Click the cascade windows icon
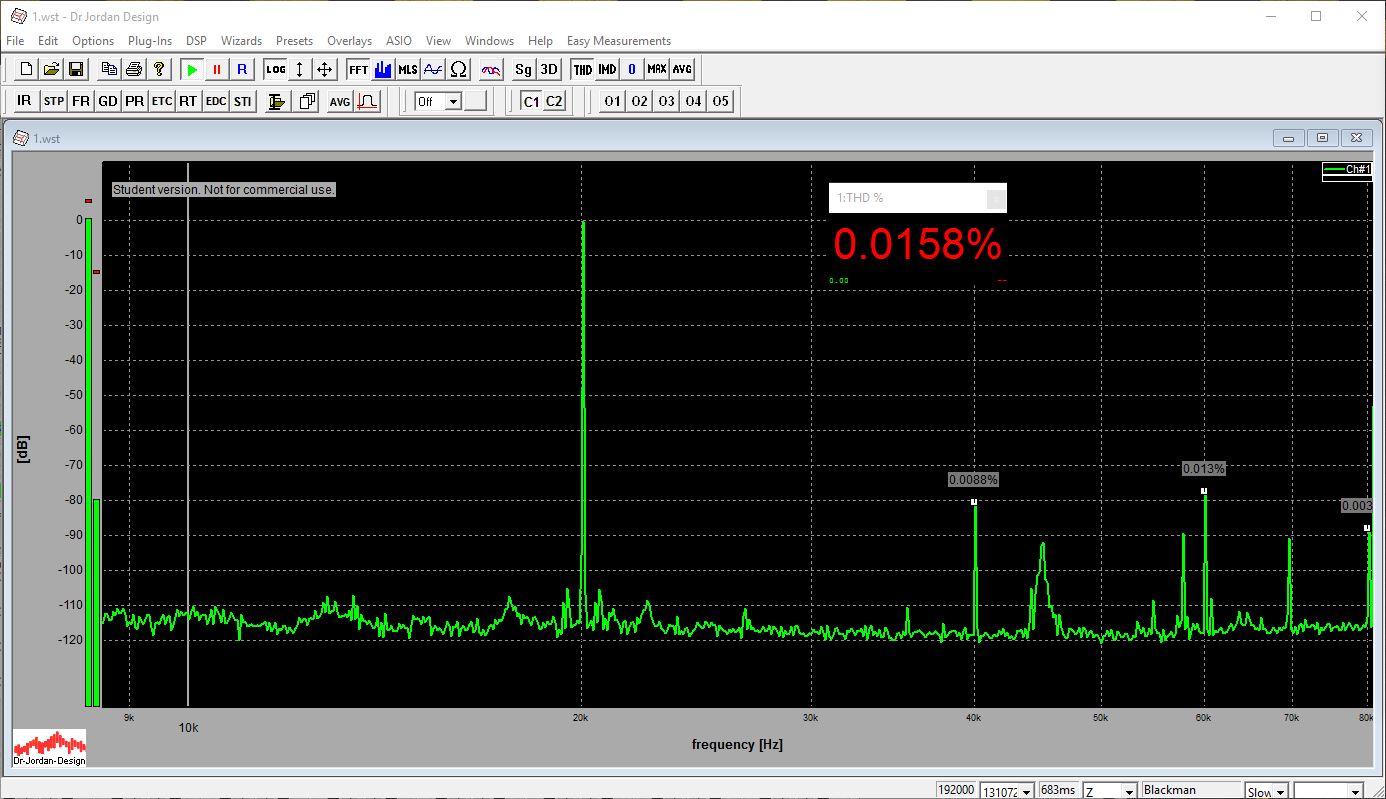 tap(307, 101)
